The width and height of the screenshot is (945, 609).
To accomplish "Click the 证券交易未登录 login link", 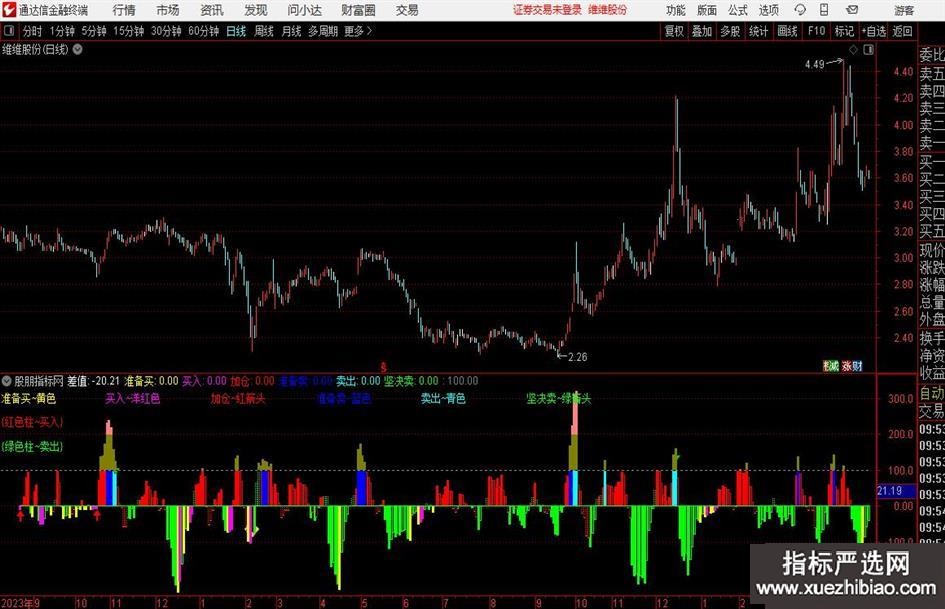I will pos(547,10).
